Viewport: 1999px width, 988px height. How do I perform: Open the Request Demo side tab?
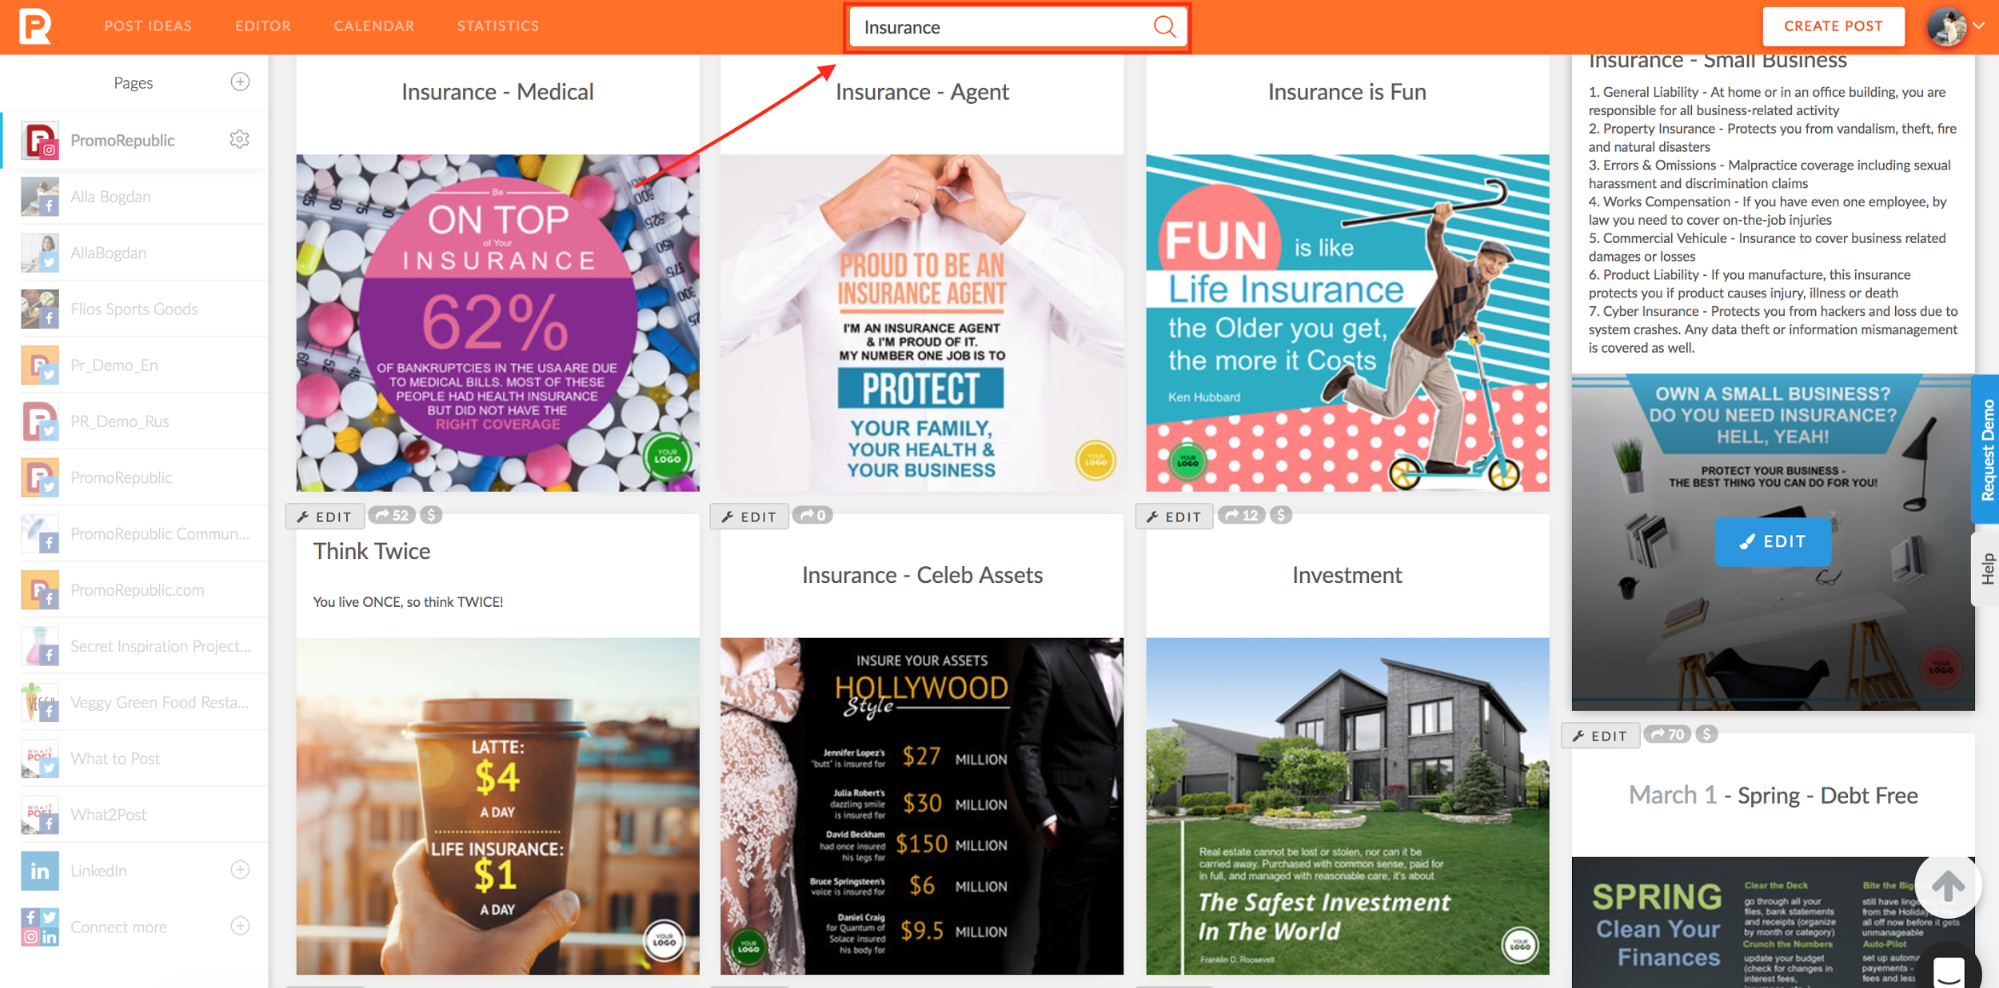tap(1986, 449)
